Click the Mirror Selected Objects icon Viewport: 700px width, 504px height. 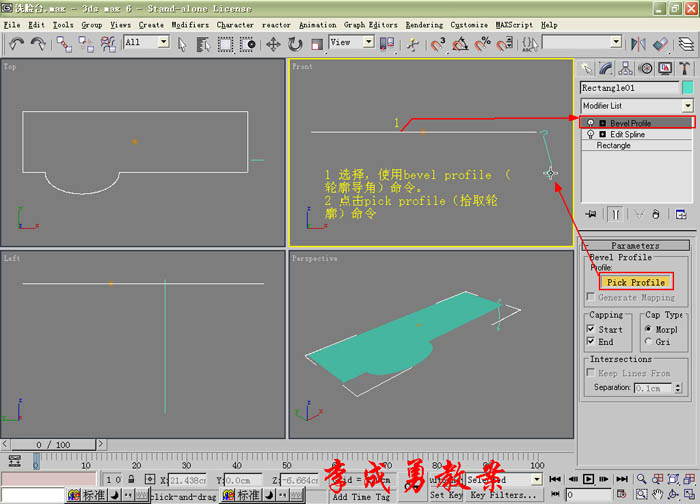[x=638, y=44]
